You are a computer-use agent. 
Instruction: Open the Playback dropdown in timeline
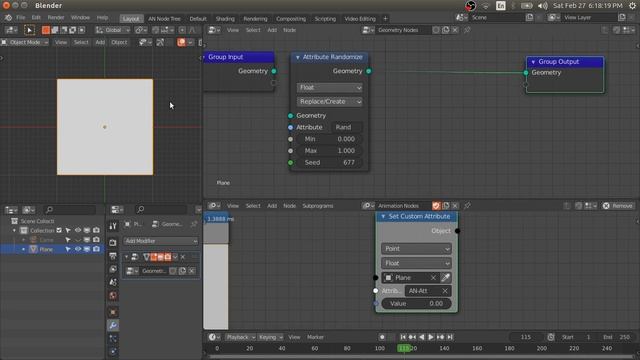click(240, 337)
